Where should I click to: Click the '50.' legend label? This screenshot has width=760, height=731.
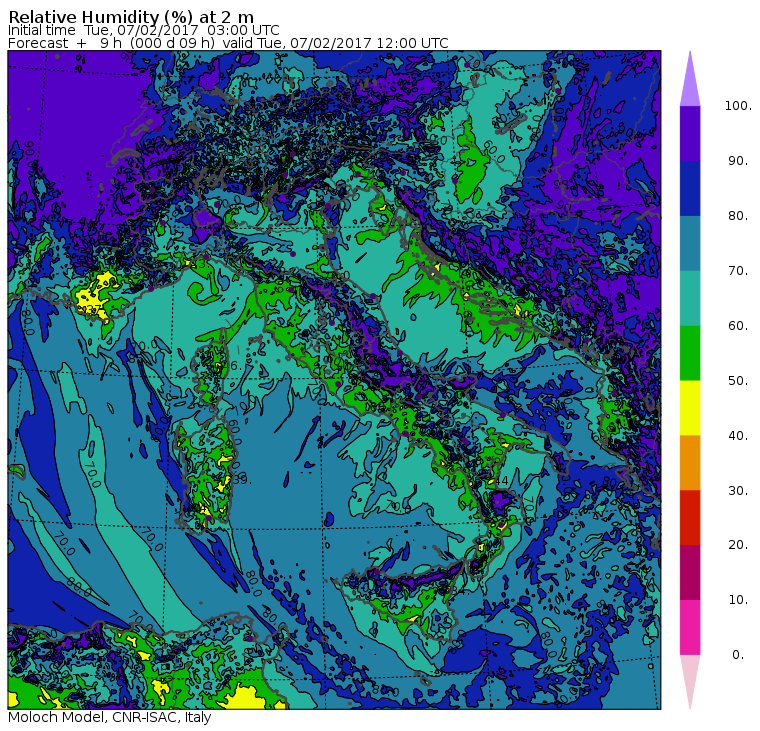(738, 381)
